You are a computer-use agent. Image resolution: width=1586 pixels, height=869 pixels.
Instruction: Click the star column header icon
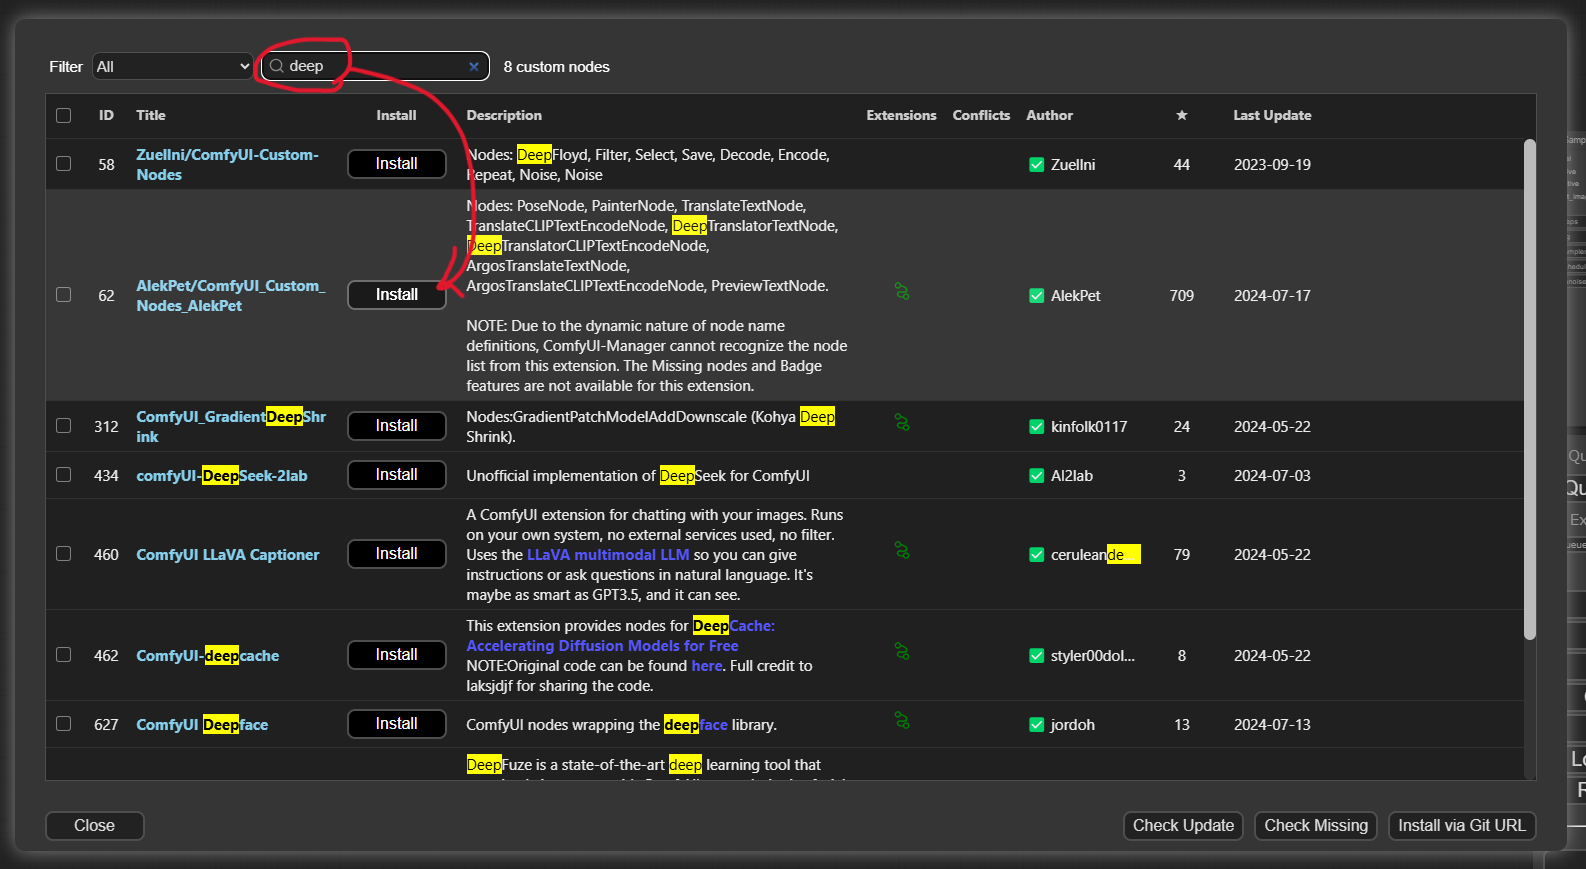pos(1182,115)
